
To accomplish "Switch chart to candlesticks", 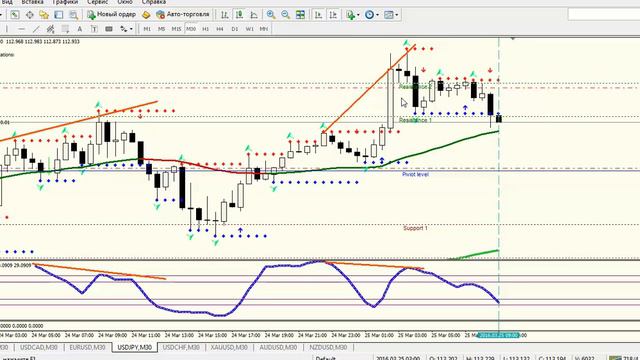I will [239, 15].
